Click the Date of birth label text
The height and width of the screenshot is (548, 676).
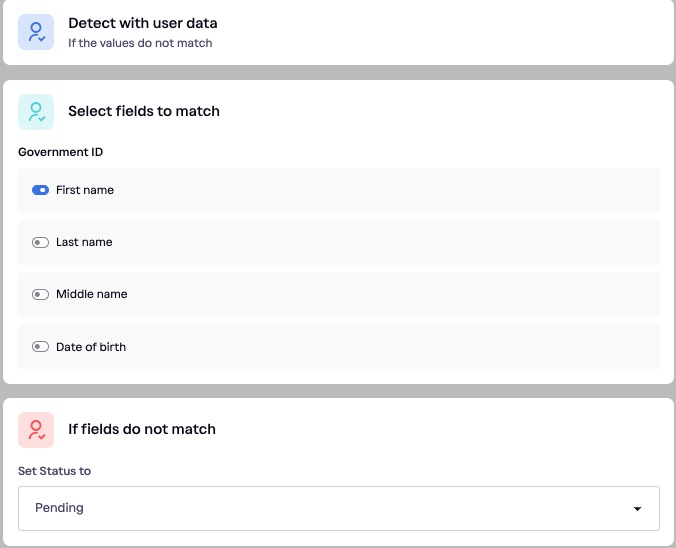[x=91, y=347]
